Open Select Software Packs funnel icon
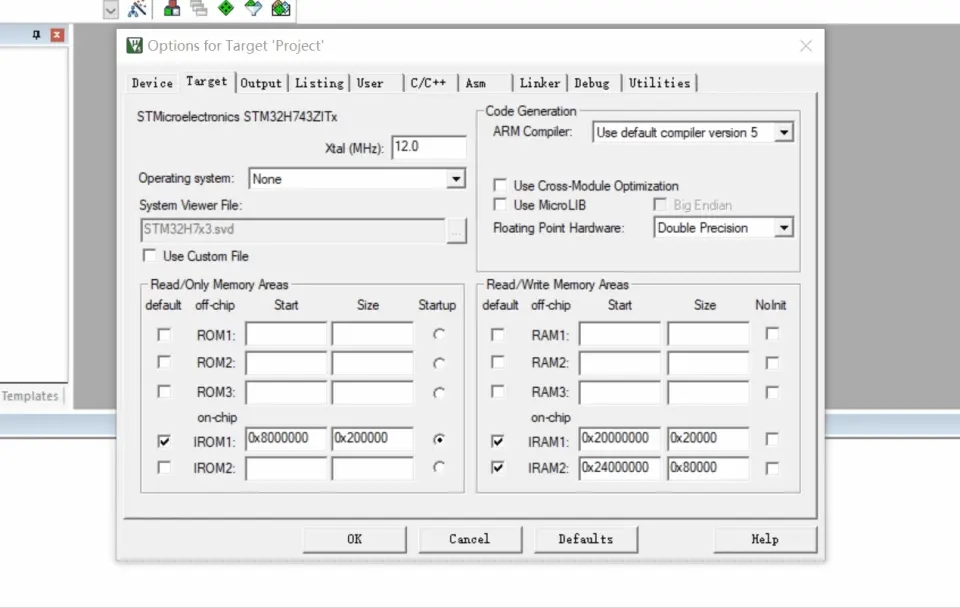The height and width of the screenshot is (608, 960). coord(253,8)
